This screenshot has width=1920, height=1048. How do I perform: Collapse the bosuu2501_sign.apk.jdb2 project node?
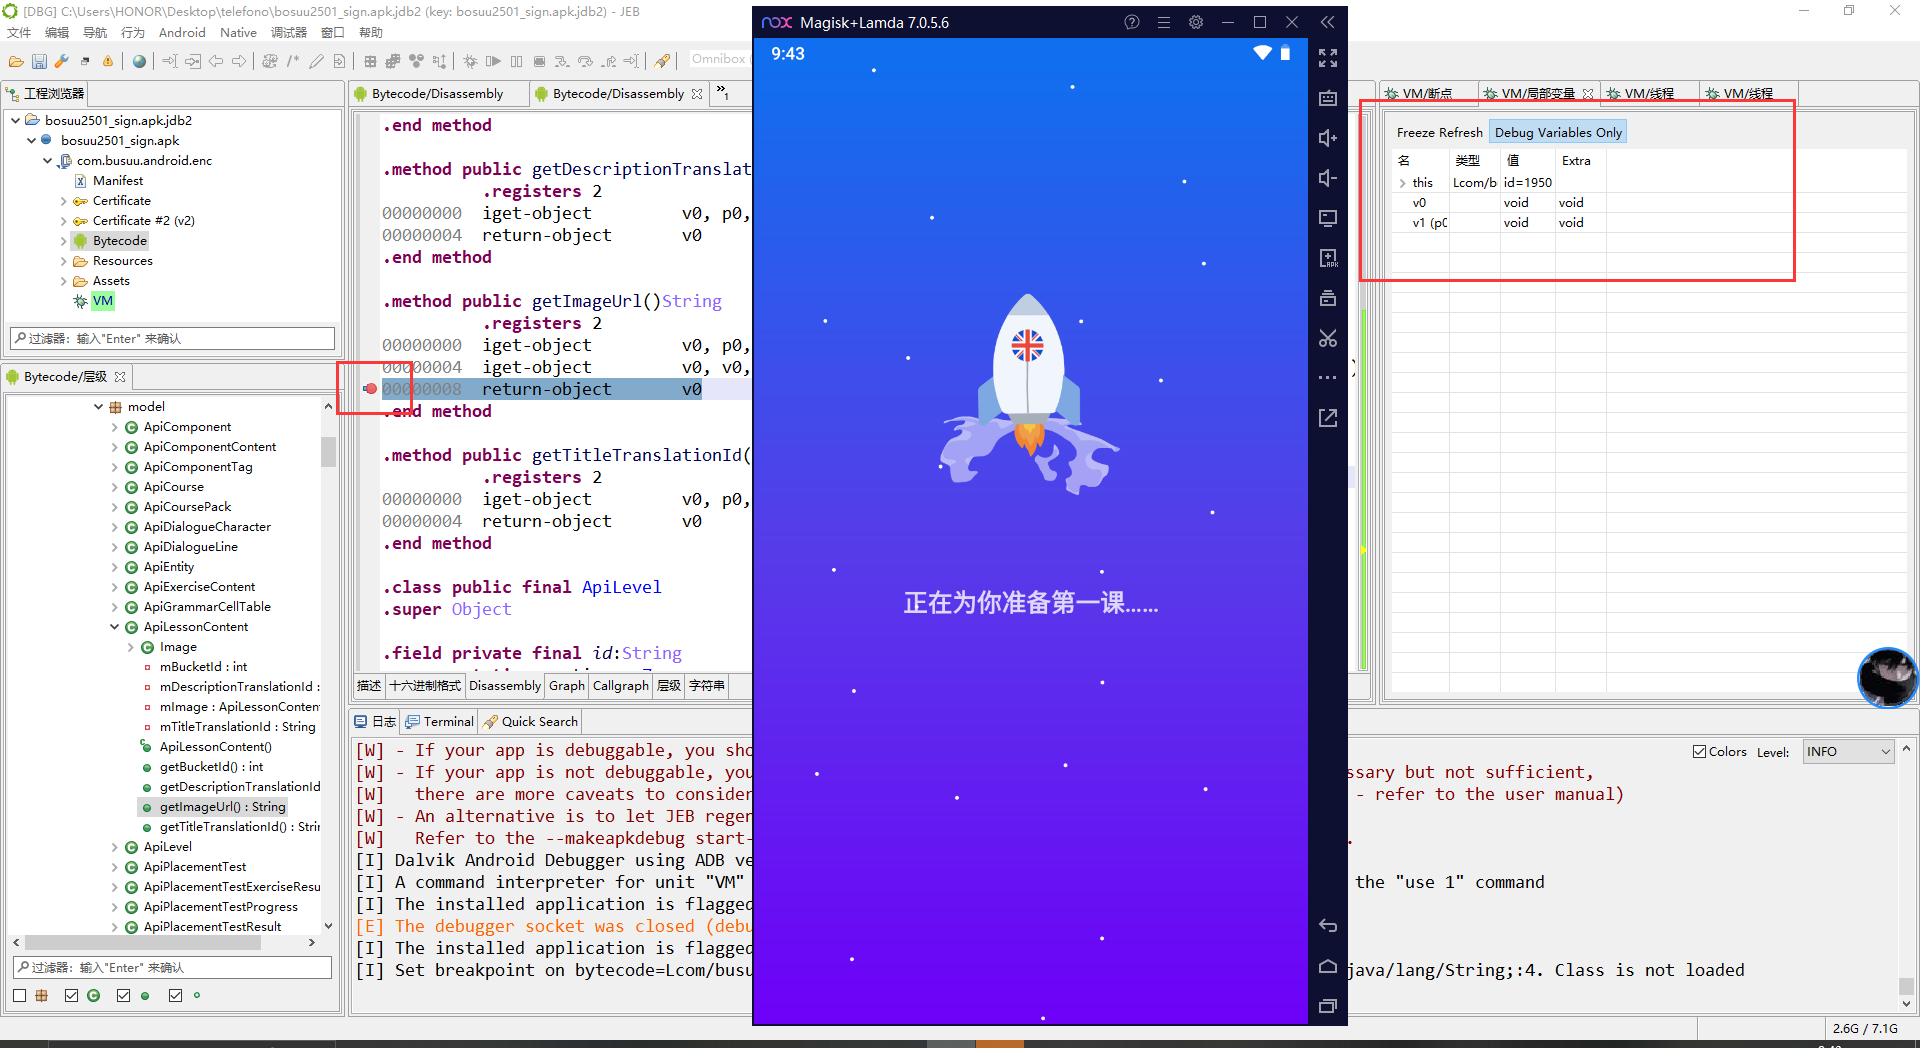[x=16, y=121]
